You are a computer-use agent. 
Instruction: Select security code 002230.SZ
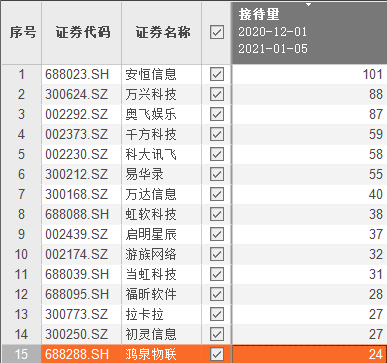pos(77,154)
